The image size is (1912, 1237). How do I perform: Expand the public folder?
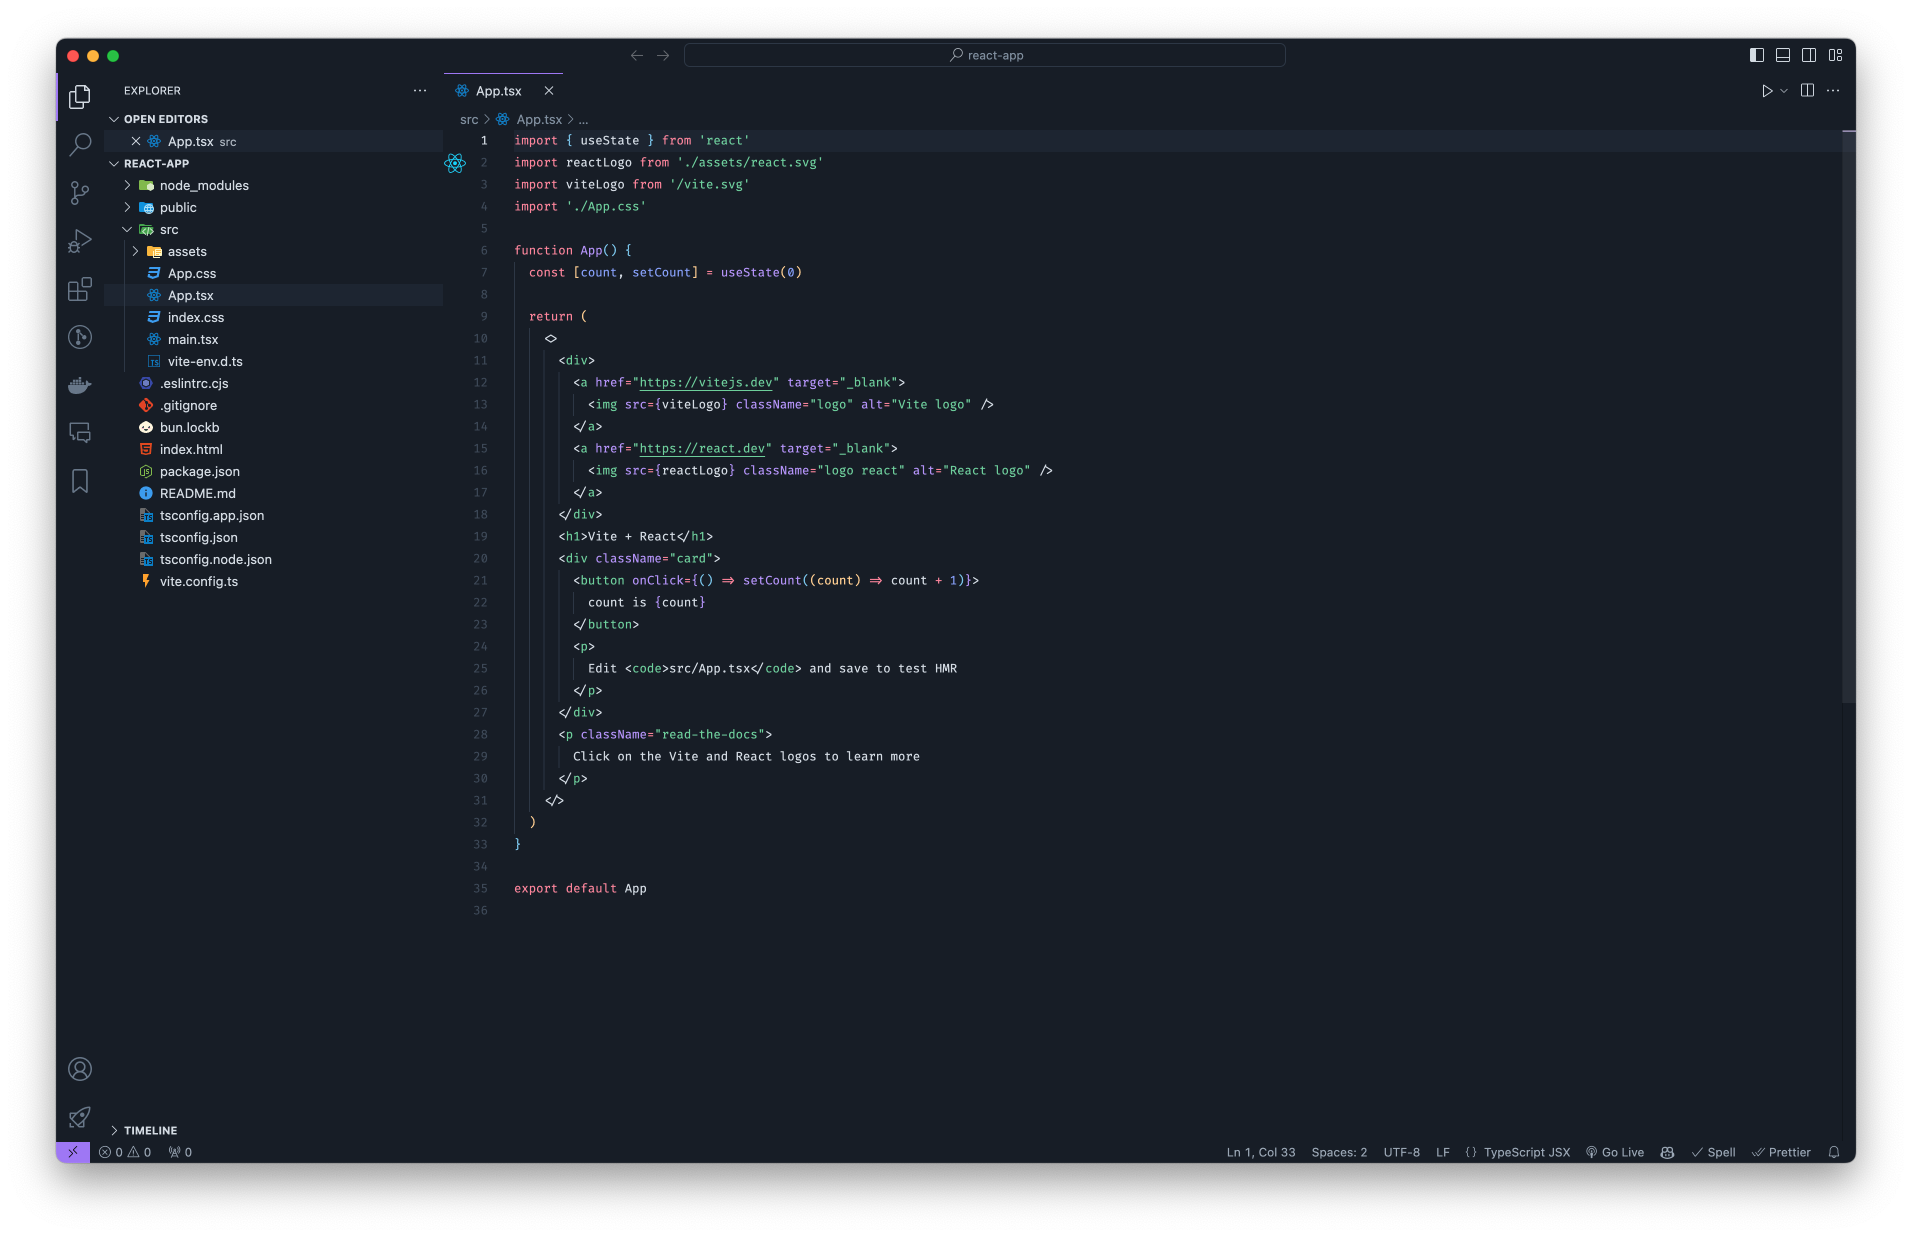tap(128, 207)
